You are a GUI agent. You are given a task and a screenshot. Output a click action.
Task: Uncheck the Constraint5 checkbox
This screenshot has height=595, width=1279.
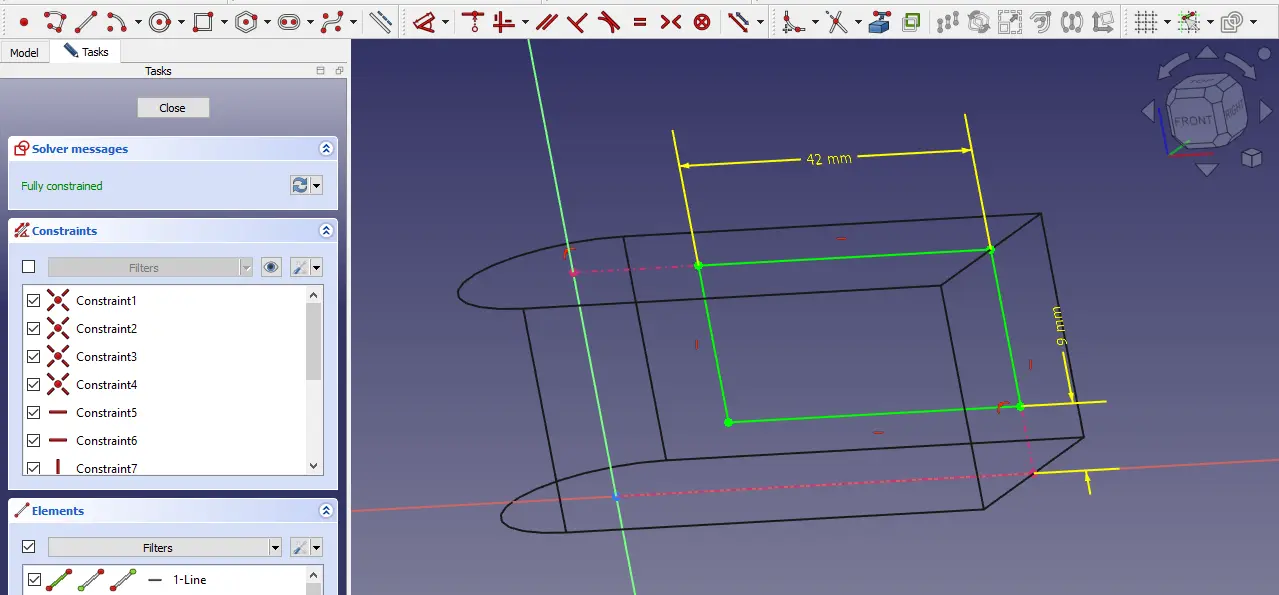tap(34, 413)
